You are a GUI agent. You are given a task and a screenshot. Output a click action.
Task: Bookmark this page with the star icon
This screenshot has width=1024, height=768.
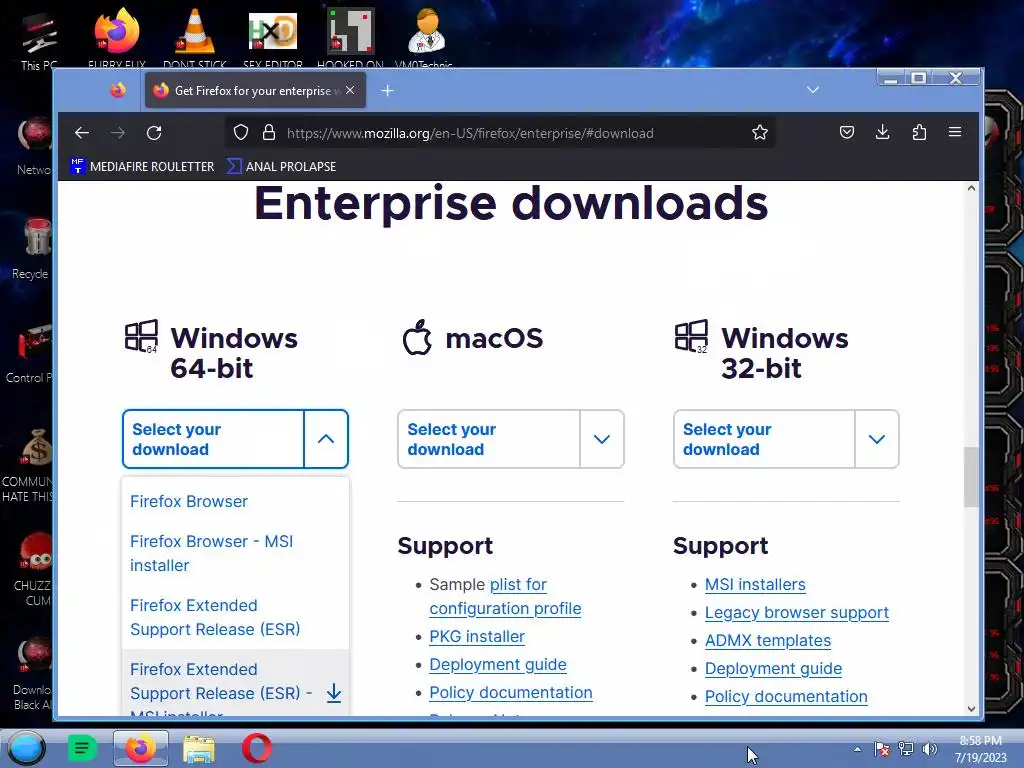760,133
